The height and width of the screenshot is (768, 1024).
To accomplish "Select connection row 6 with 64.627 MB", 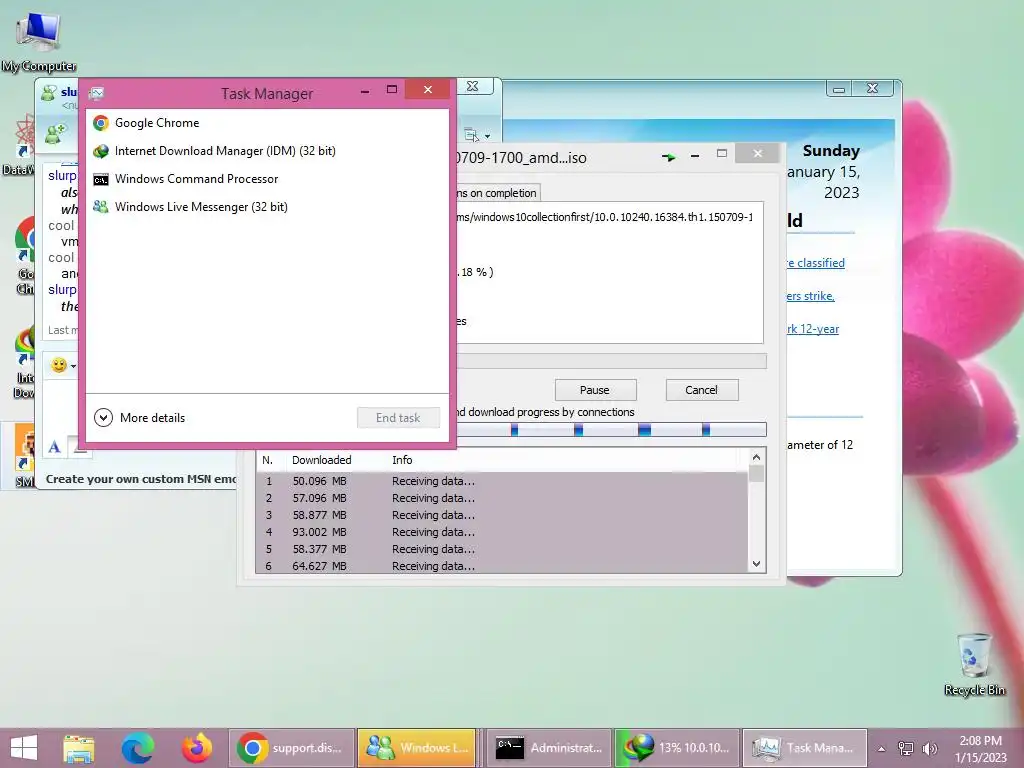I will coord(502,566).
